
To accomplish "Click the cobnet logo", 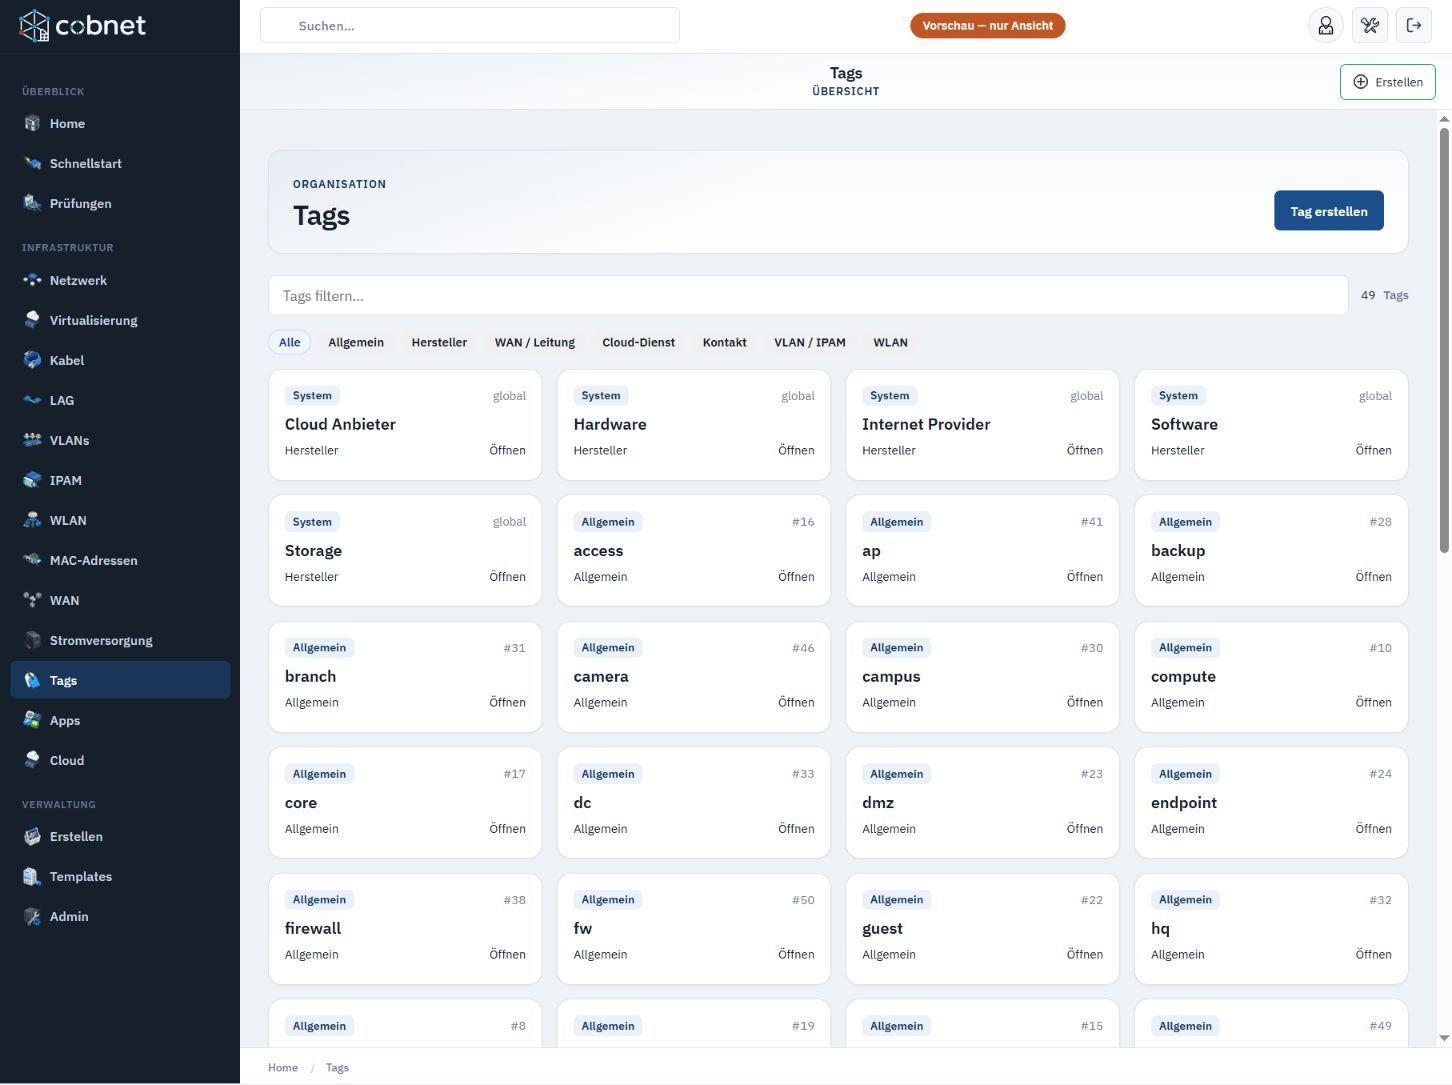I will click(x=83, y=26).
